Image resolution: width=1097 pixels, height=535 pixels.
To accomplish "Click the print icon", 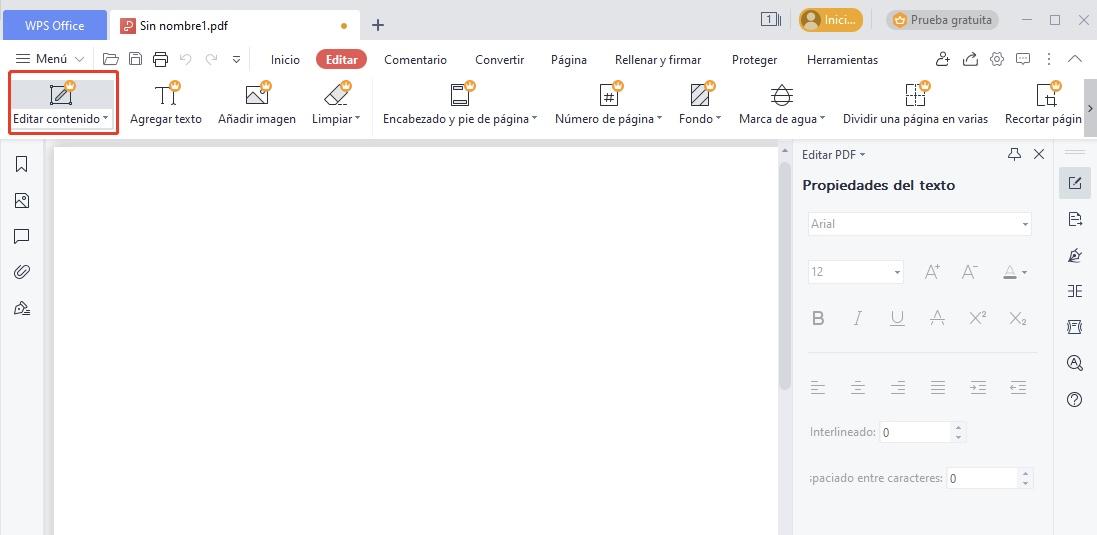I will tap(160, 59).
